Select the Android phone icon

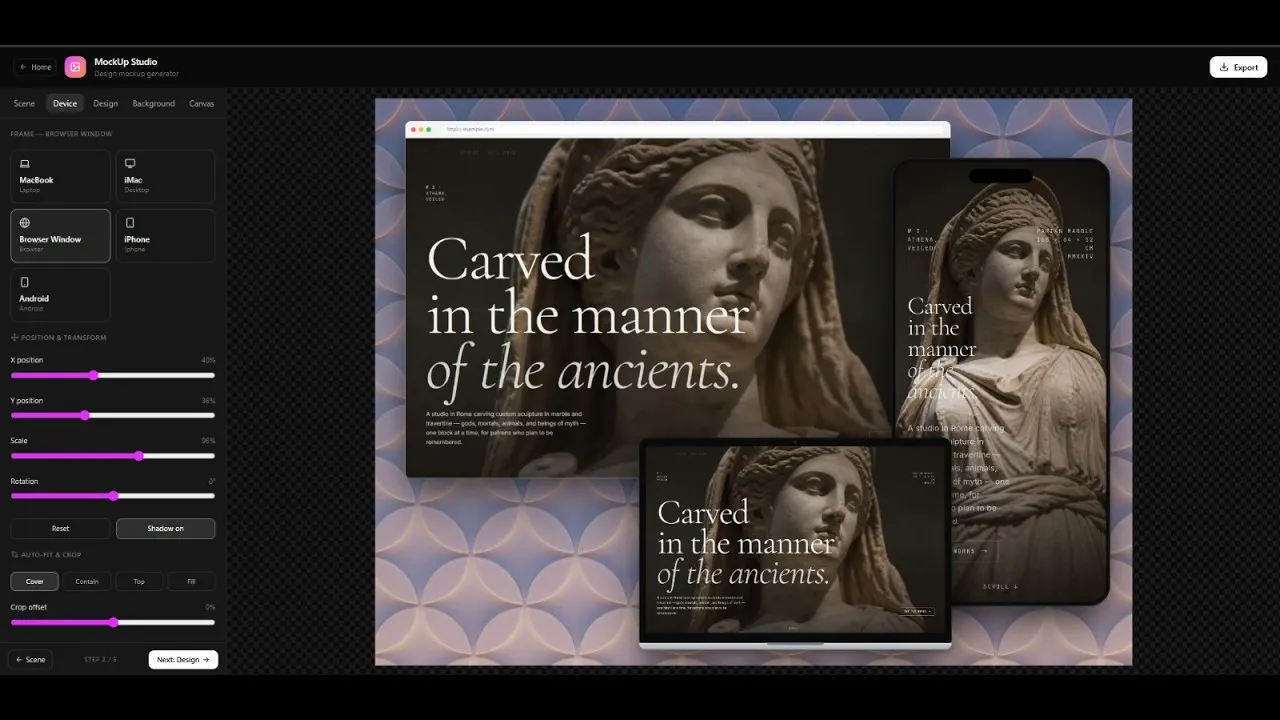coord(25,282)
